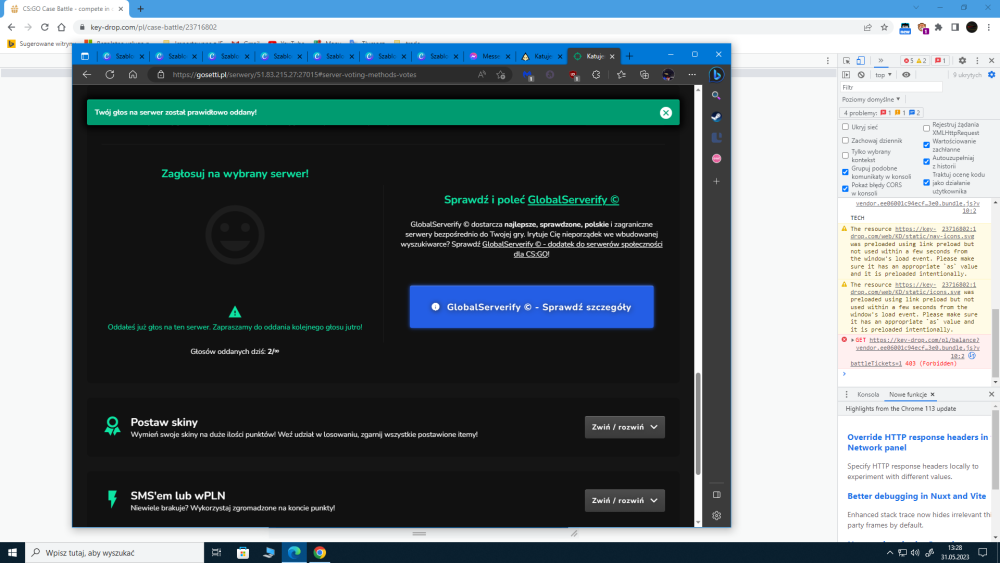This screenshot has width=1000, height=563.
Task: Expand the GET error entry arrow
Action: [852, 340]
